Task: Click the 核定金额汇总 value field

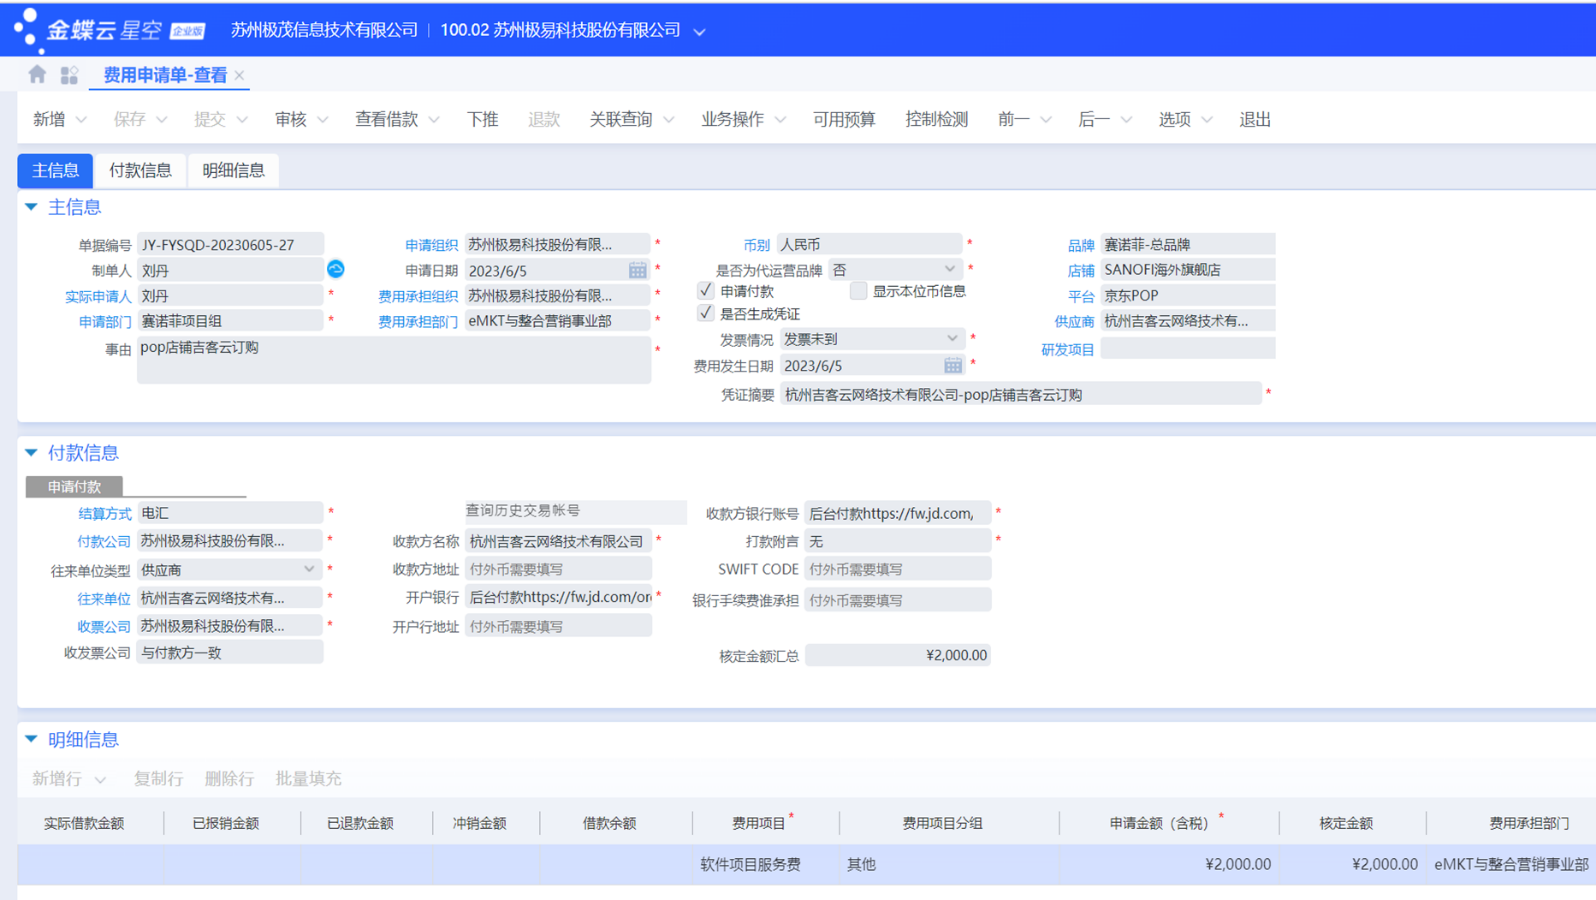Action: point(897,655)
